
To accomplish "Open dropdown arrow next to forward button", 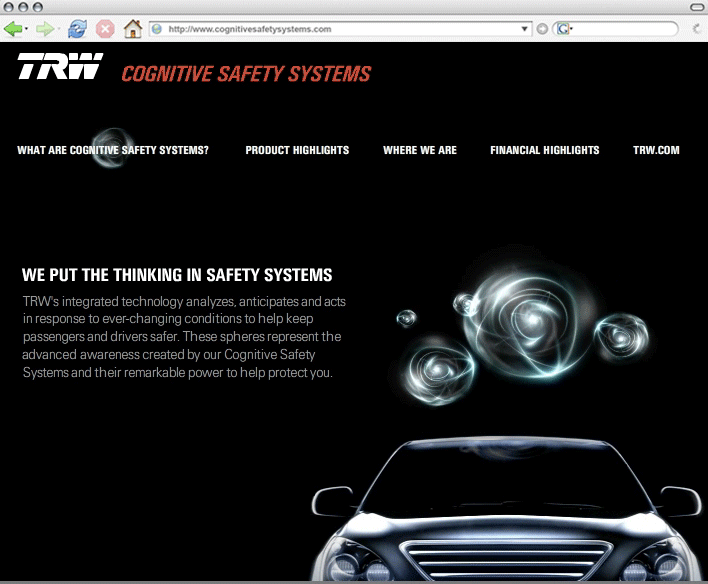I will tap(59, 29).
